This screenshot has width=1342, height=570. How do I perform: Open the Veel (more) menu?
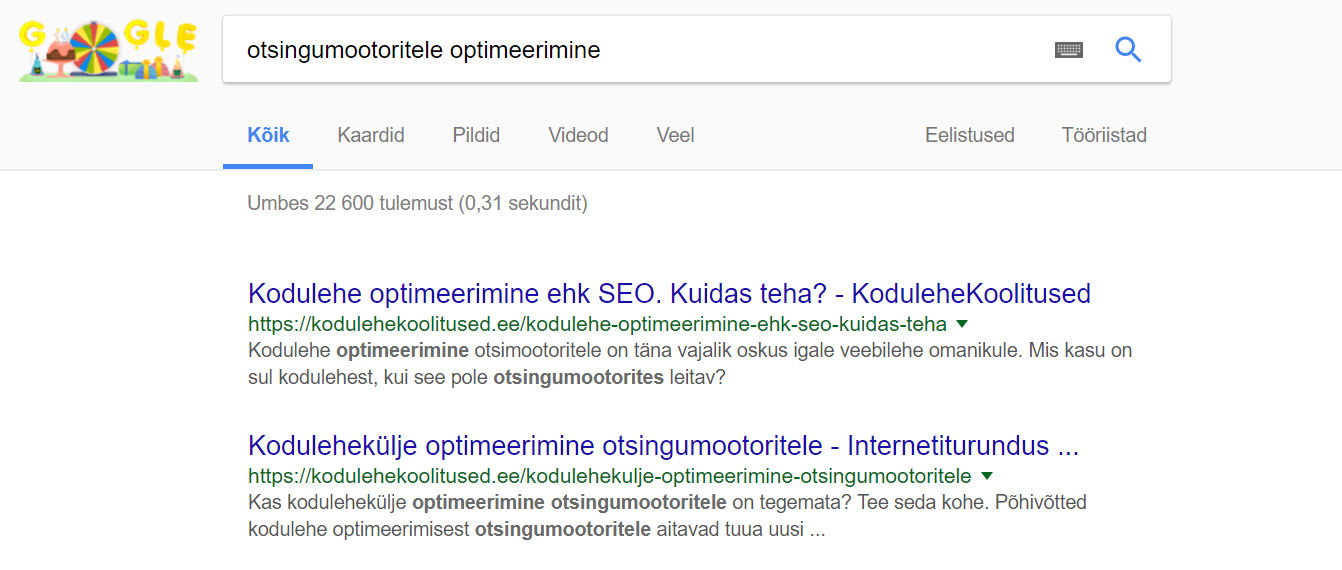coord(675,135)
